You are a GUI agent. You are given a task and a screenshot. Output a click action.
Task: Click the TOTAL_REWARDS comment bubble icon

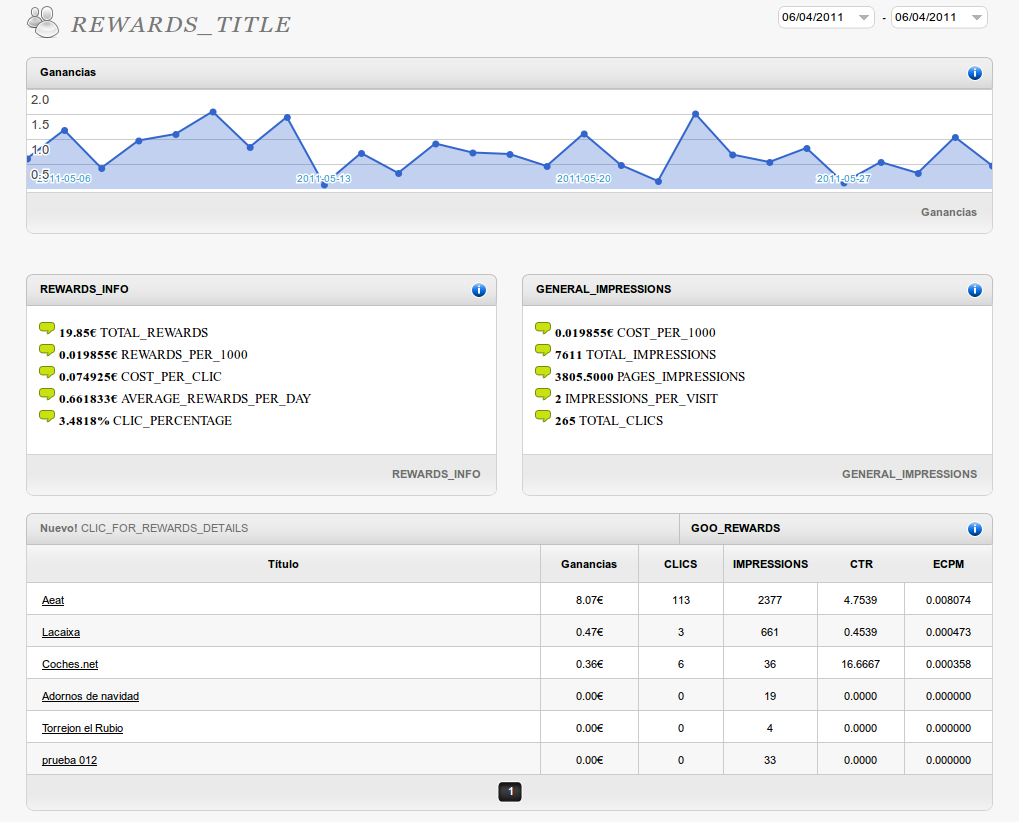(x=47, y=329)
